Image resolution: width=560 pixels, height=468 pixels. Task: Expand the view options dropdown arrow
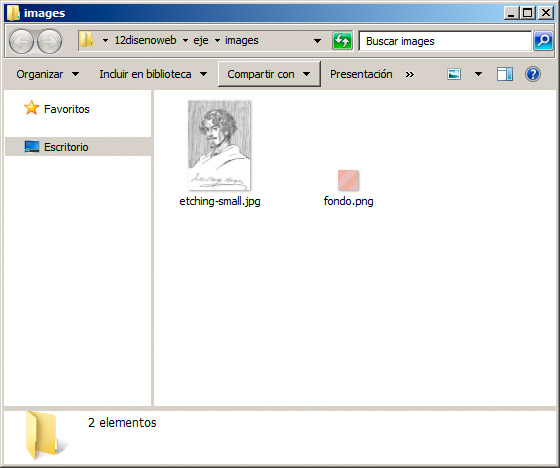(478, 74)
